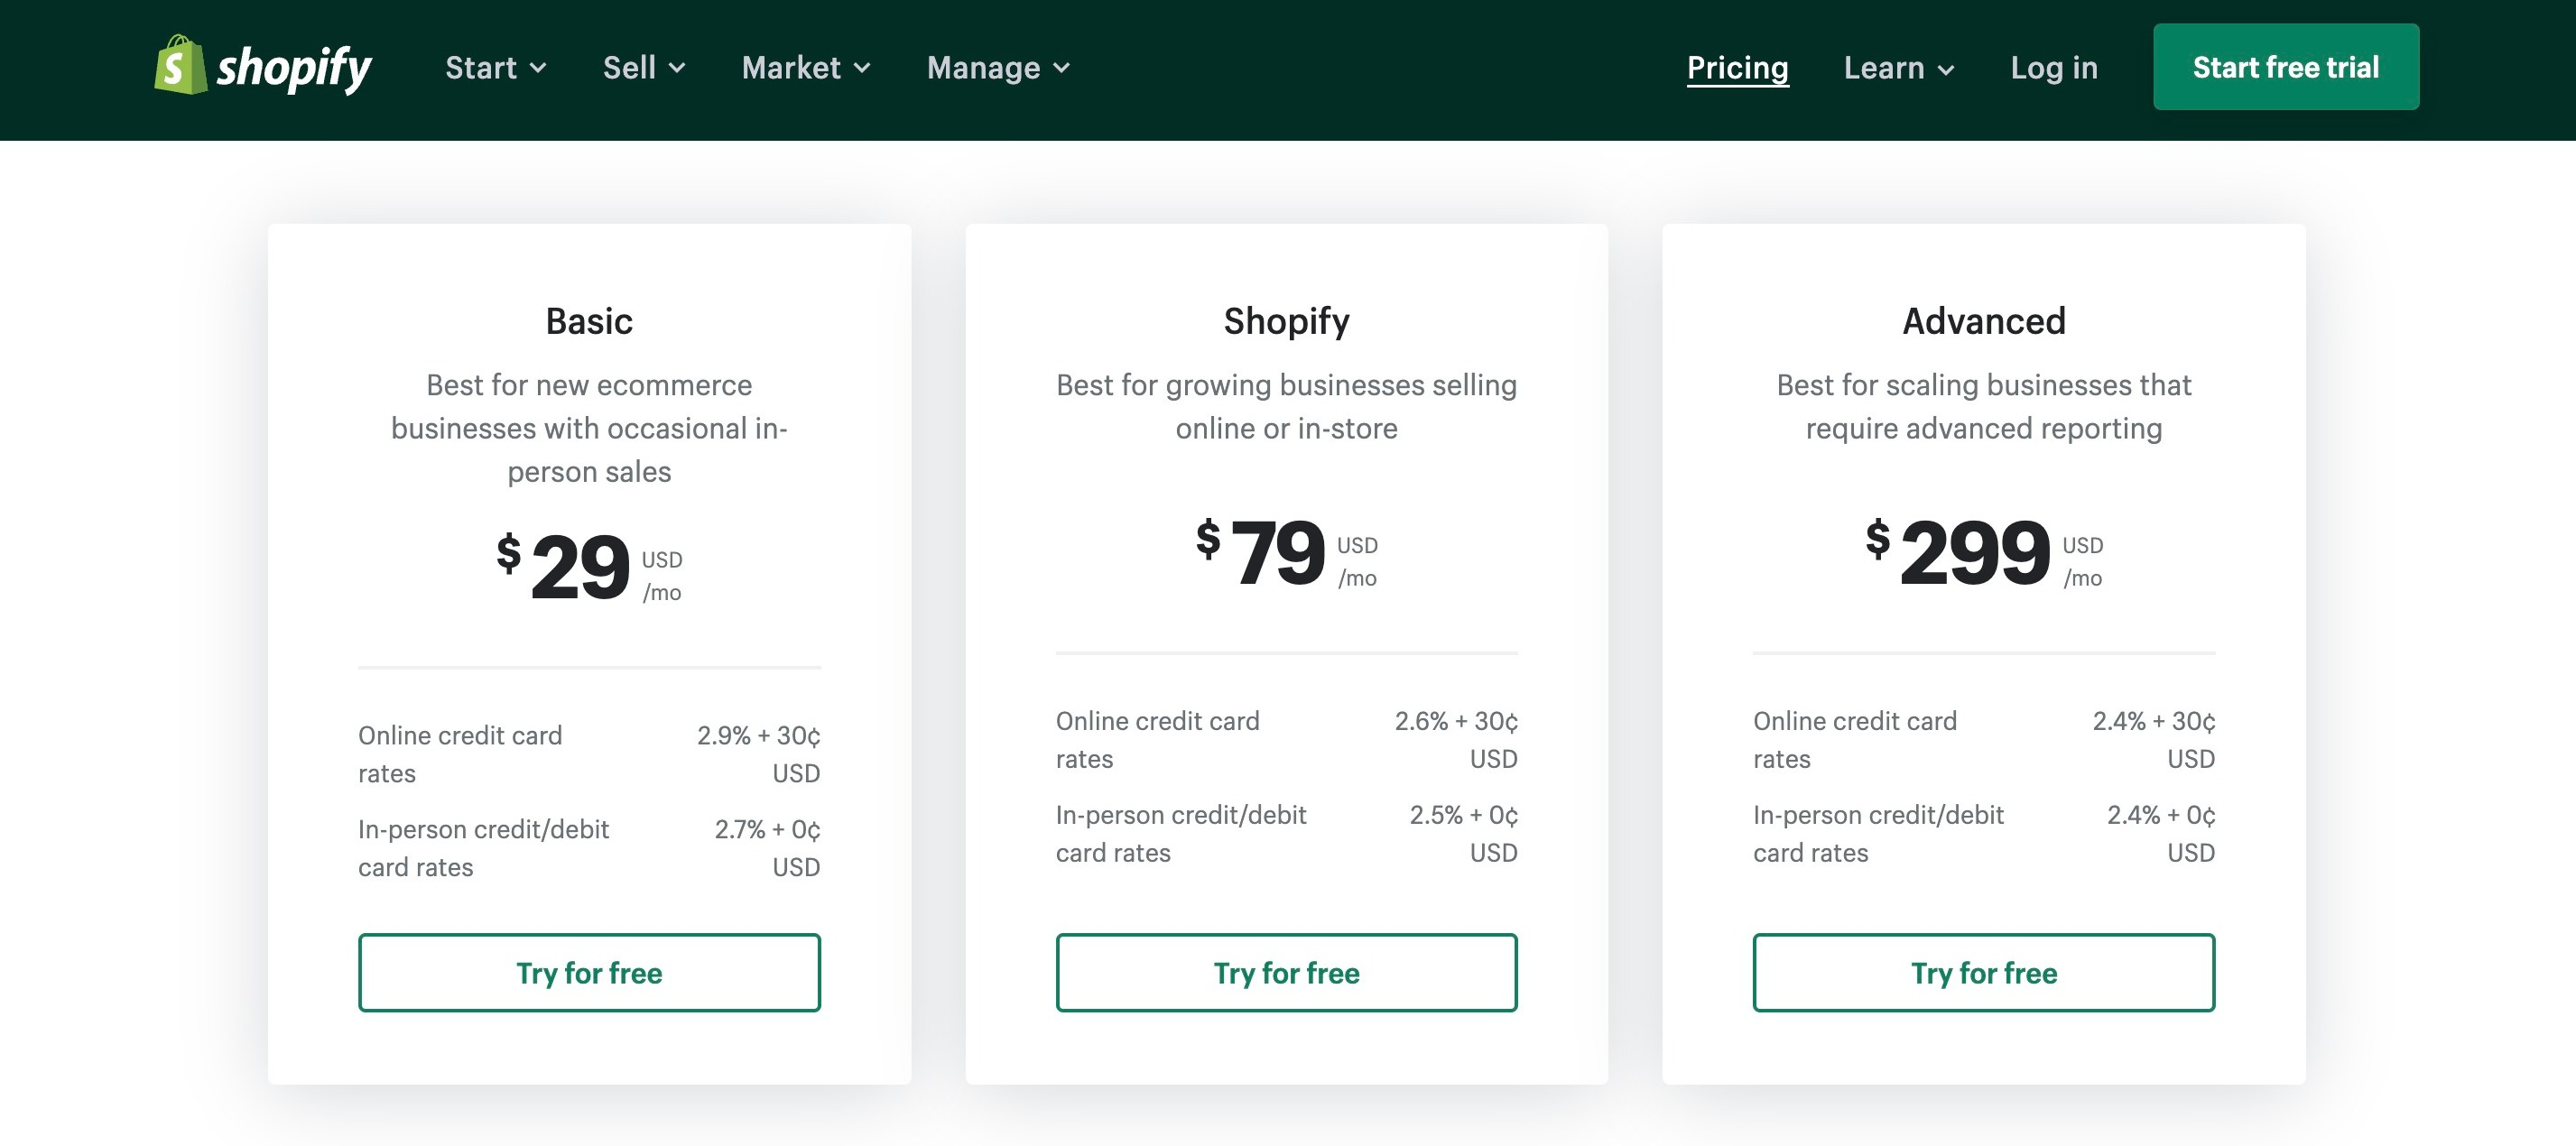Viewport: 2576px width, 1146px height.
Task: Click the 2.4% + 0¢ USD rate
Action: click(x=2161, y=834)
